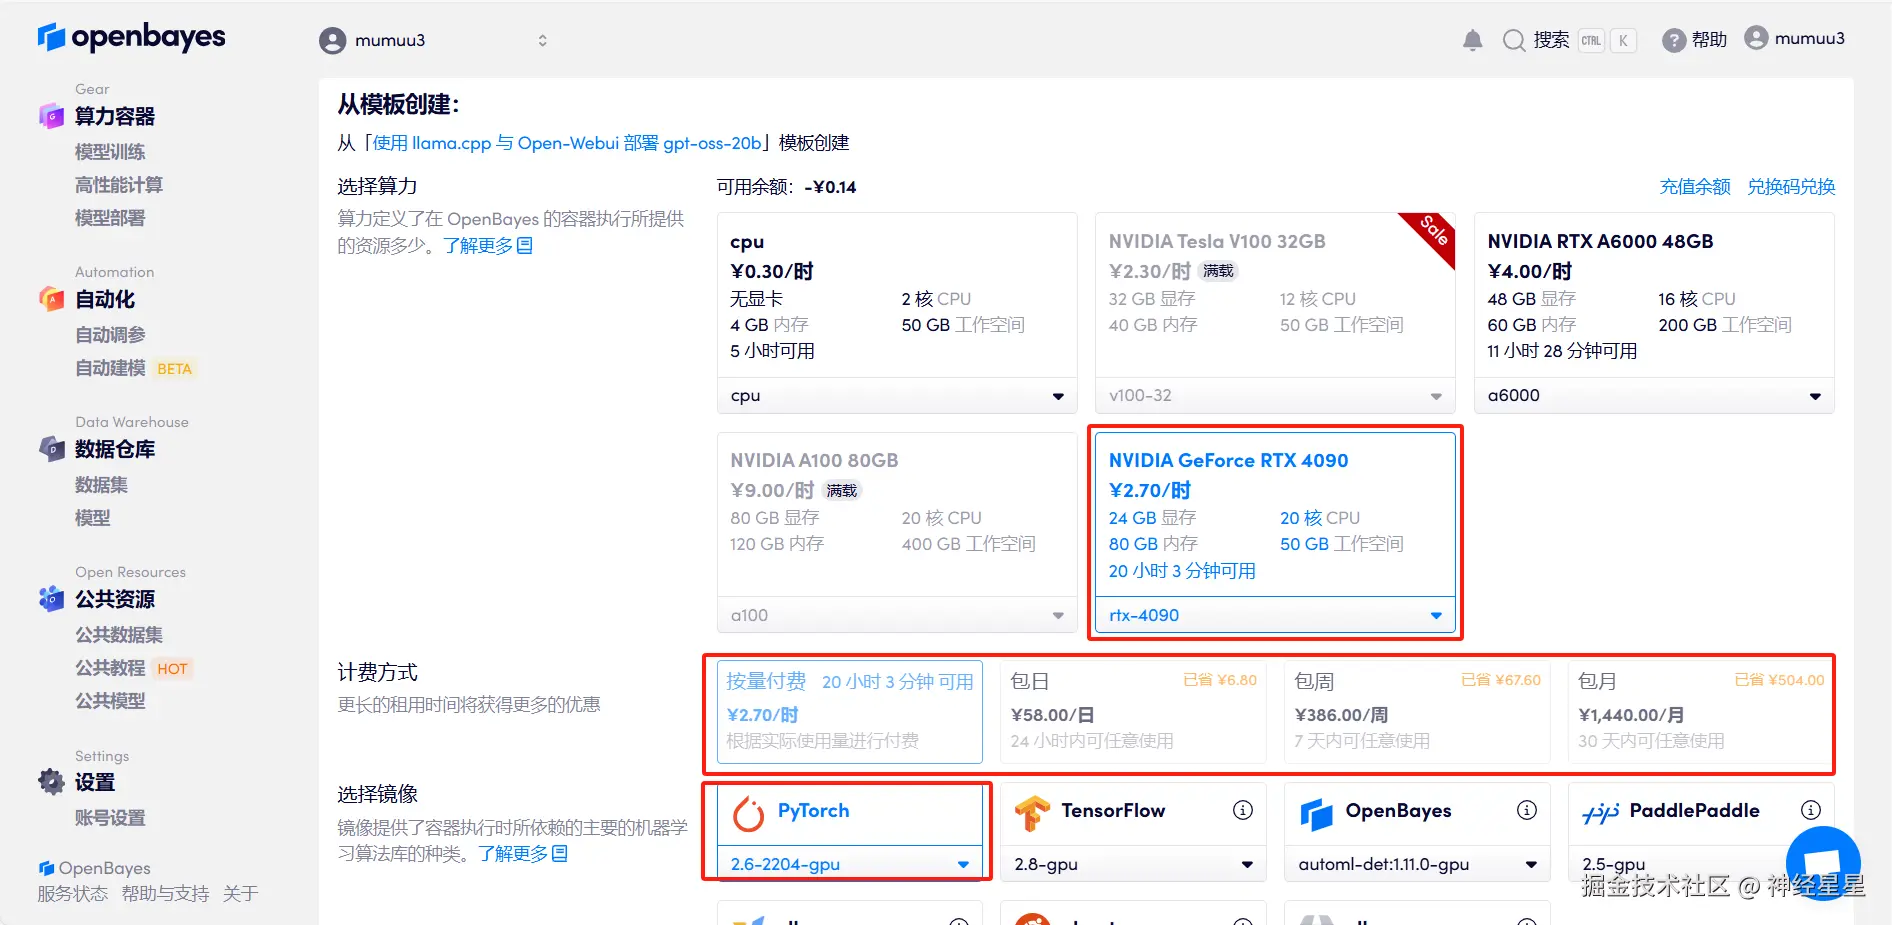Pick the TensorFlow logo
This screenshot has height=925, width=1892.
[1032, 813]
